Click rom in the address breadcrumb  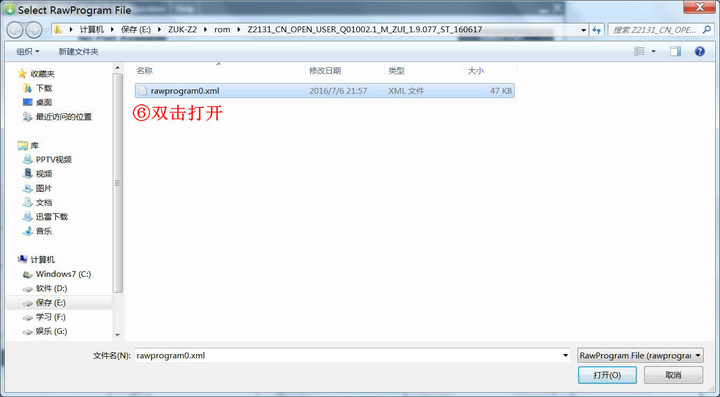point(222,30)
